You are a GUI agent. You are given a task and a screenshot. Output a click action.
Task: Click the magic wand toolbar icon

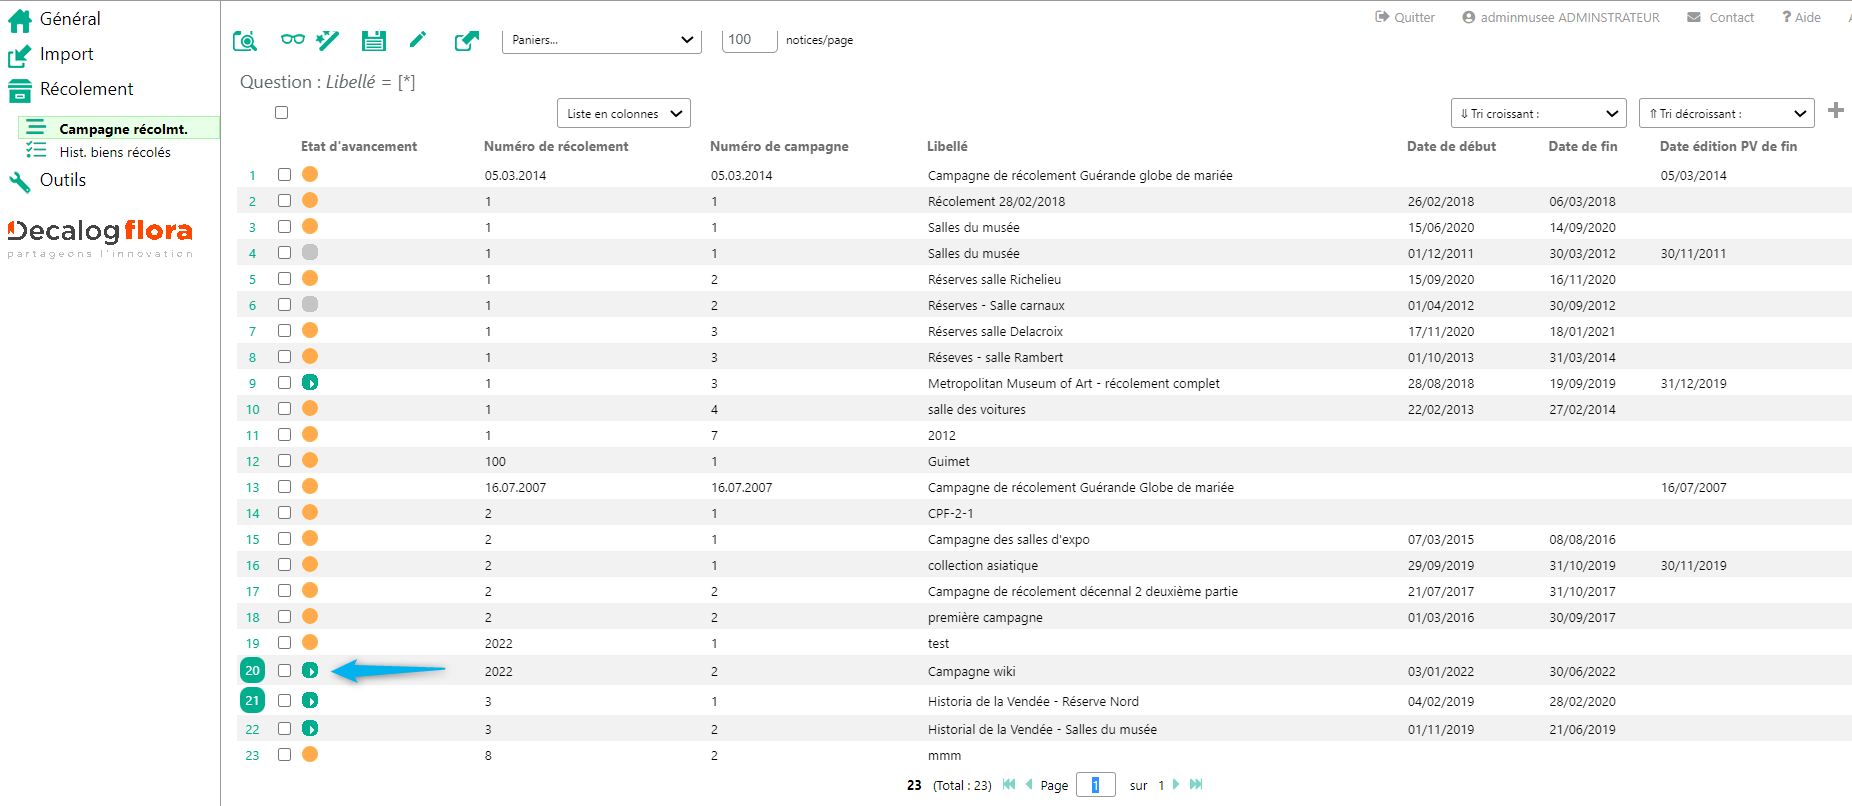click(x=328, y=41)
